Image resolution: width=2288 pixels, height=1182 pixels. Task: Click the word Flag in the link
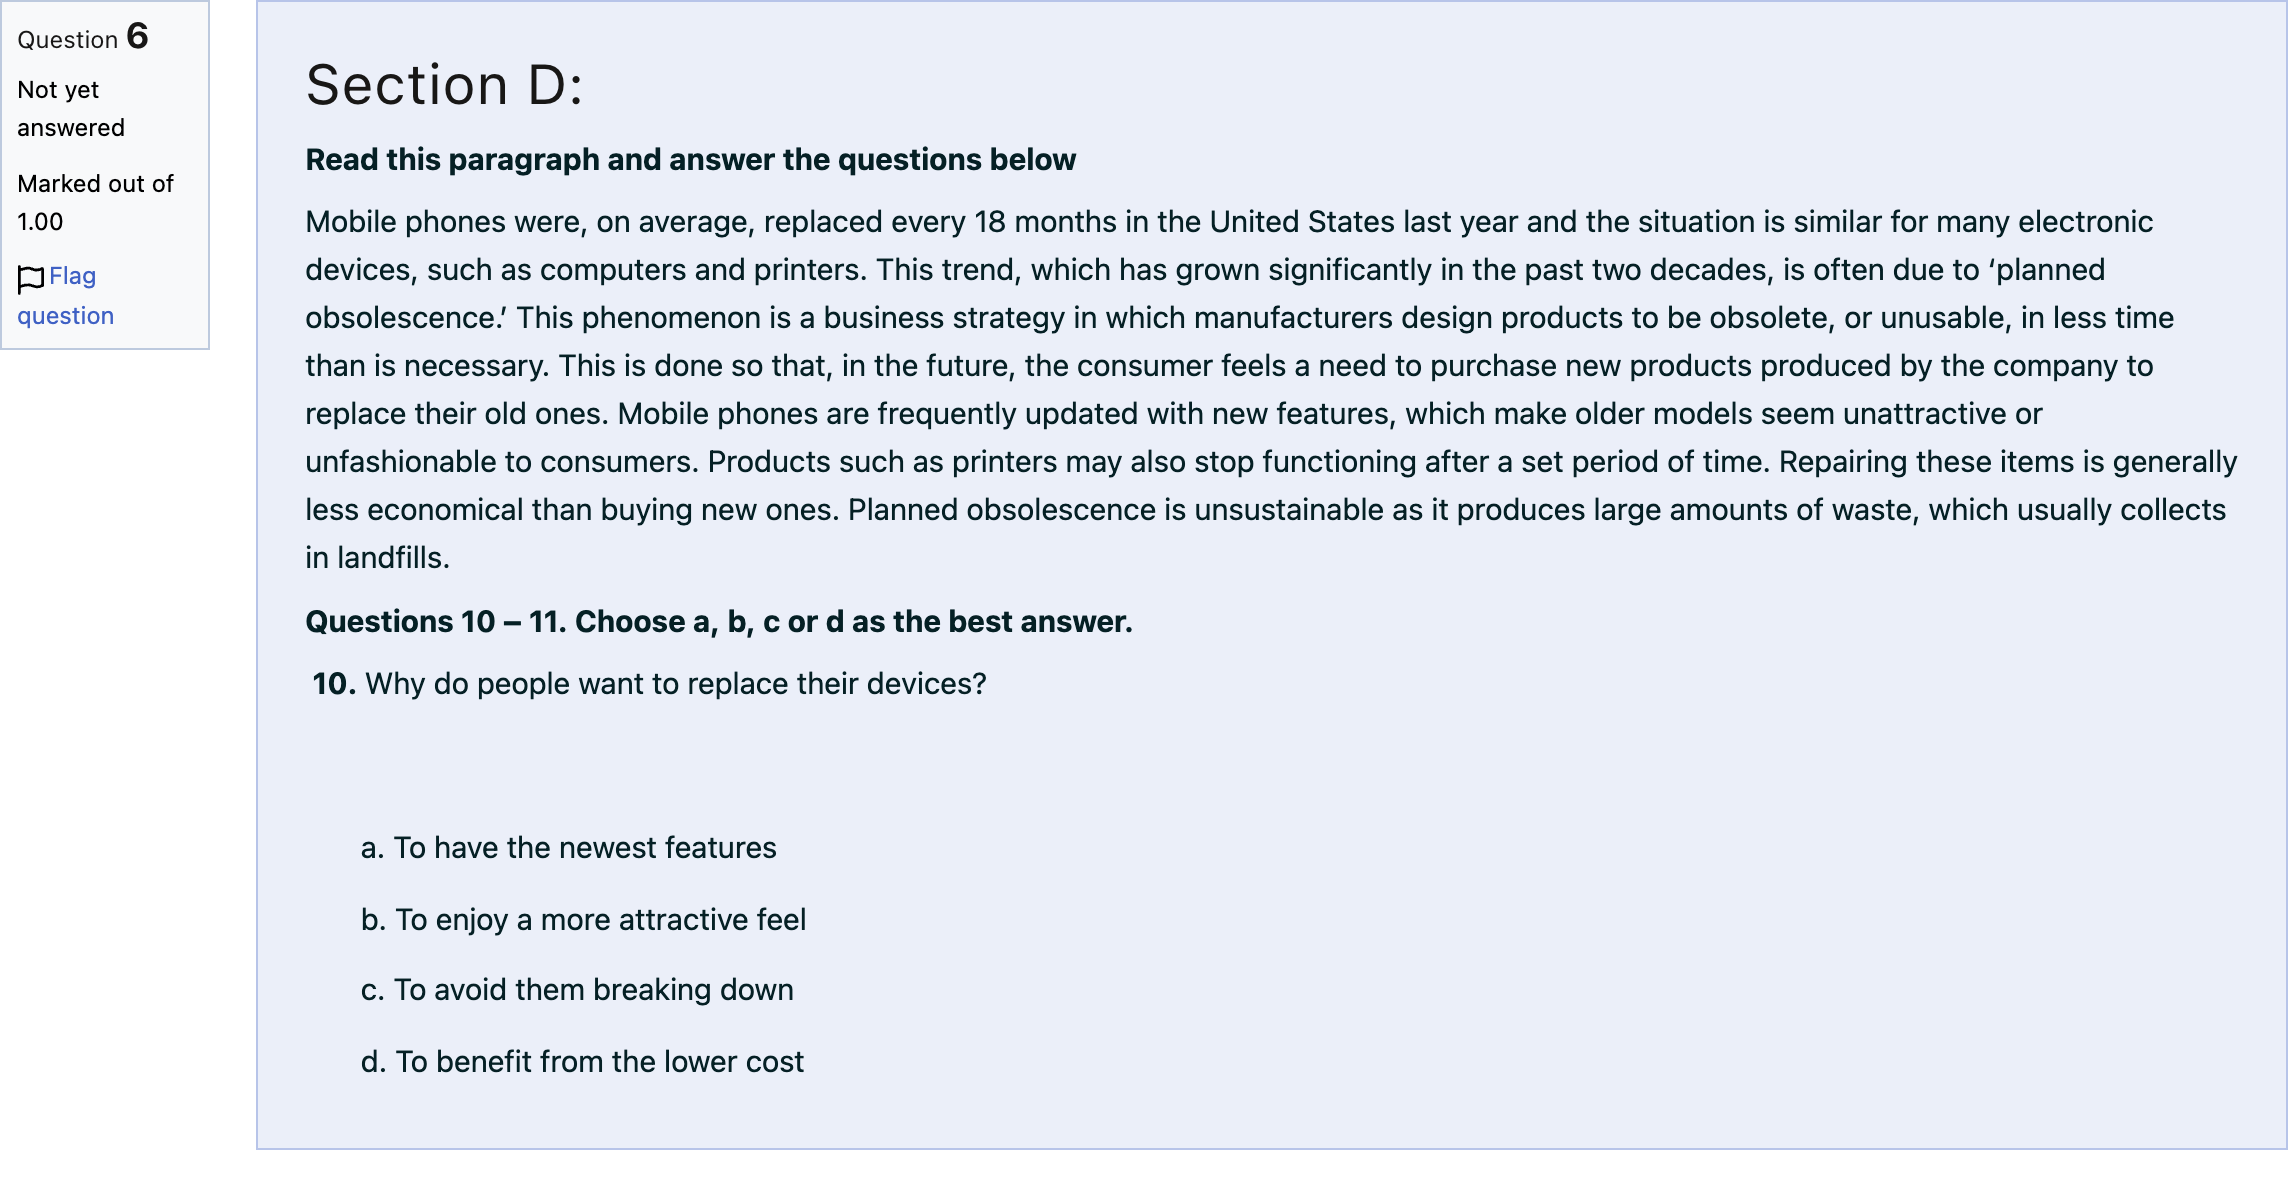(x=73, y=276)
